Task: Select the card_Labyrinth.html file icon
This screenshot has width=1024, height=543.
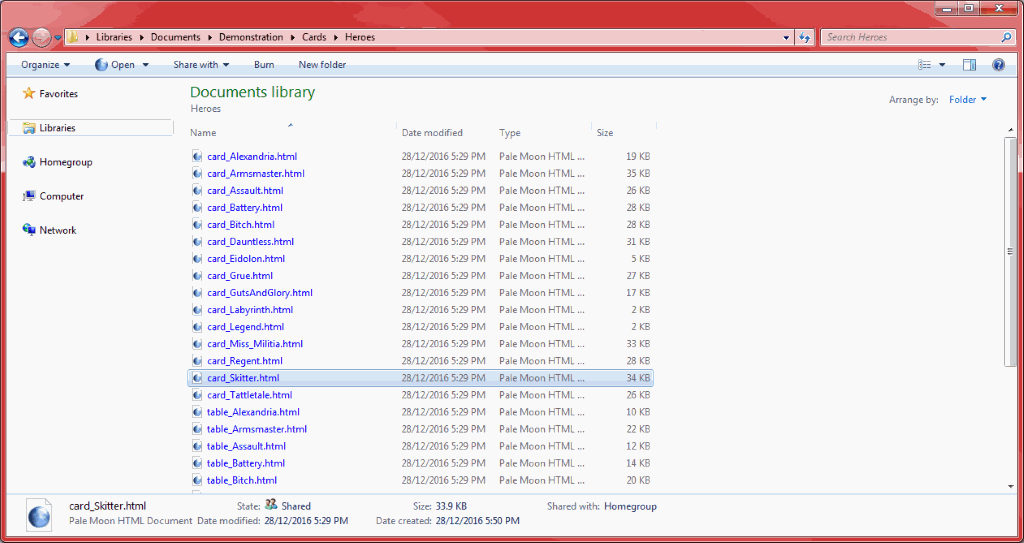Action: coord(197,310)
